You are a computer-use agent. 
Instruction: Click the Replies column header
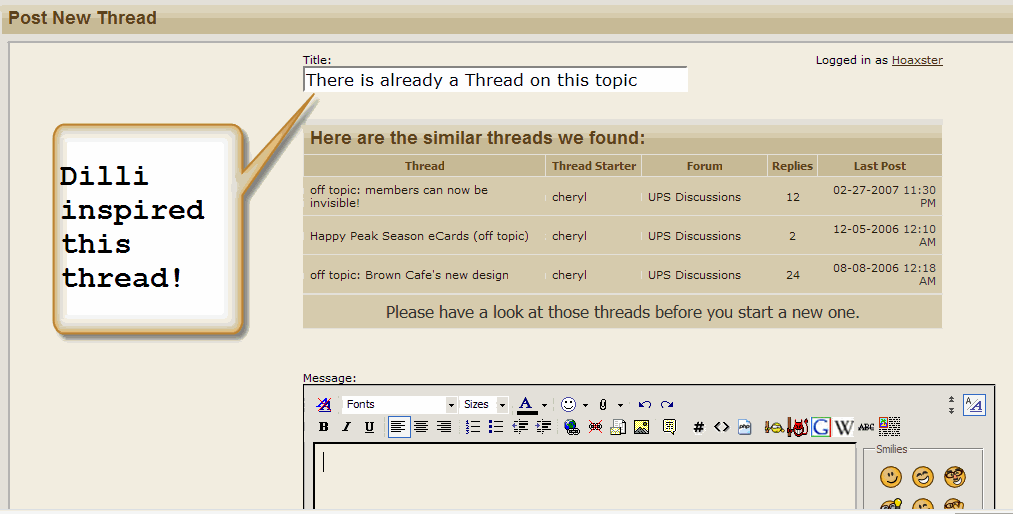792,166
